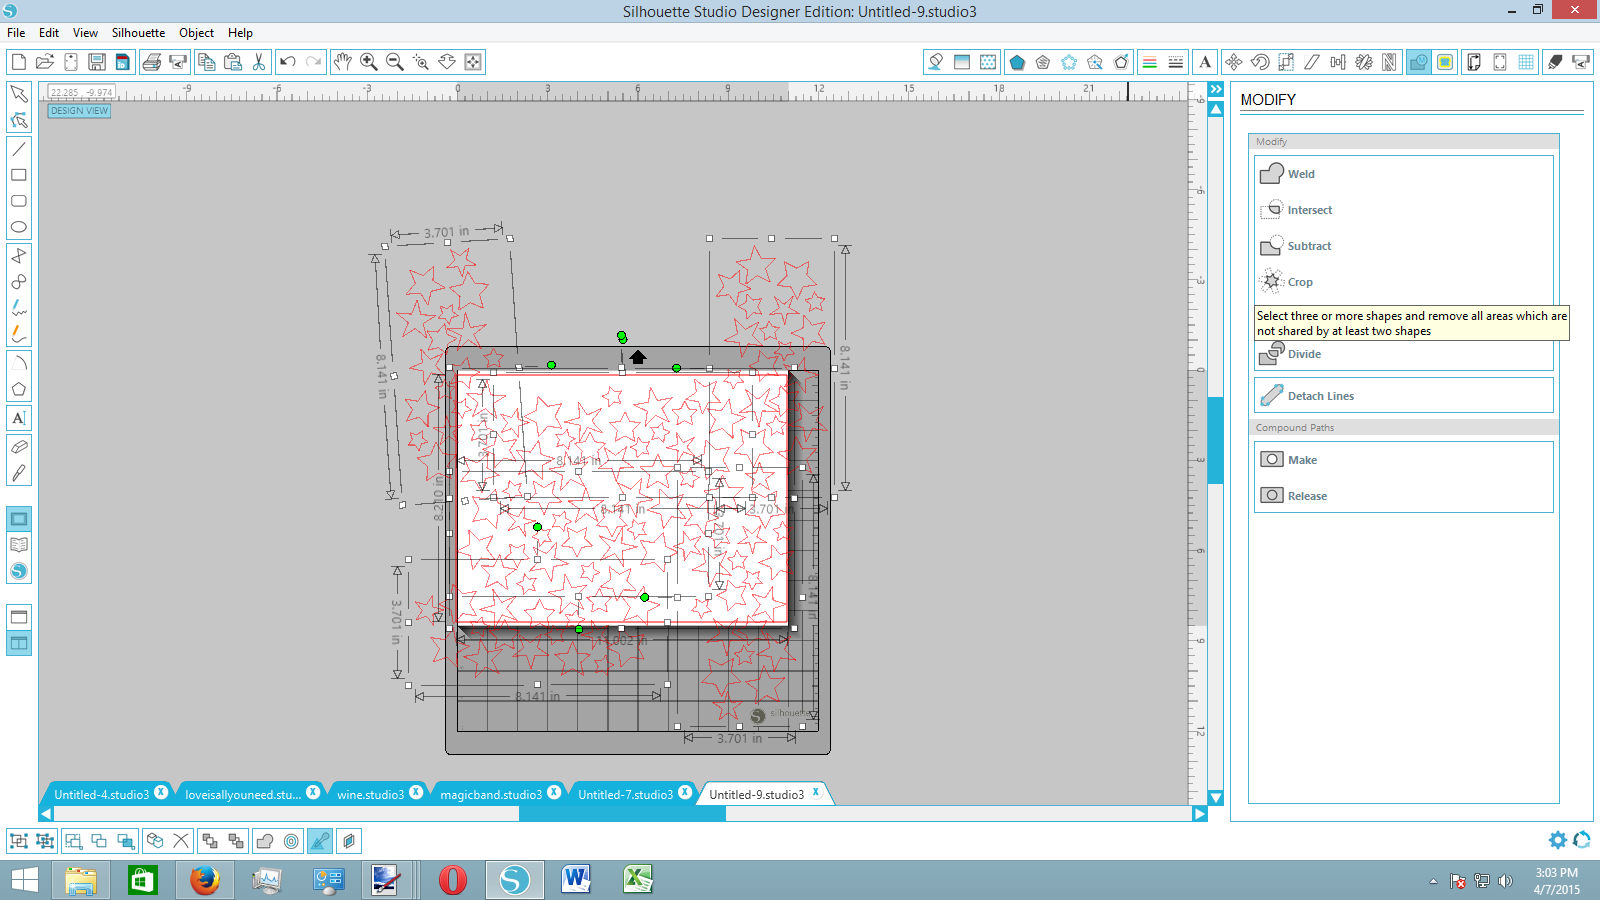The width and height of the screenshot is (1600, 900).
Task: Click the Weld icon in bottom toolbar
Action: click(x=265, y=841)
